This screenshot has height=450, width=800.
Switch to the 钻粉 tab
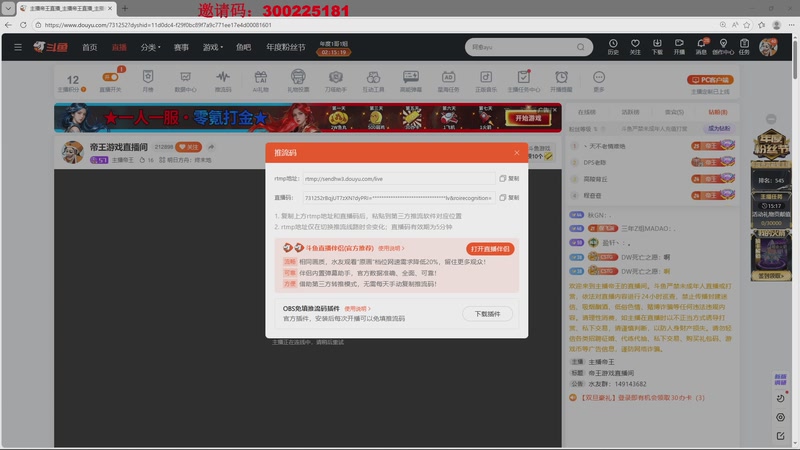point(717,112)
